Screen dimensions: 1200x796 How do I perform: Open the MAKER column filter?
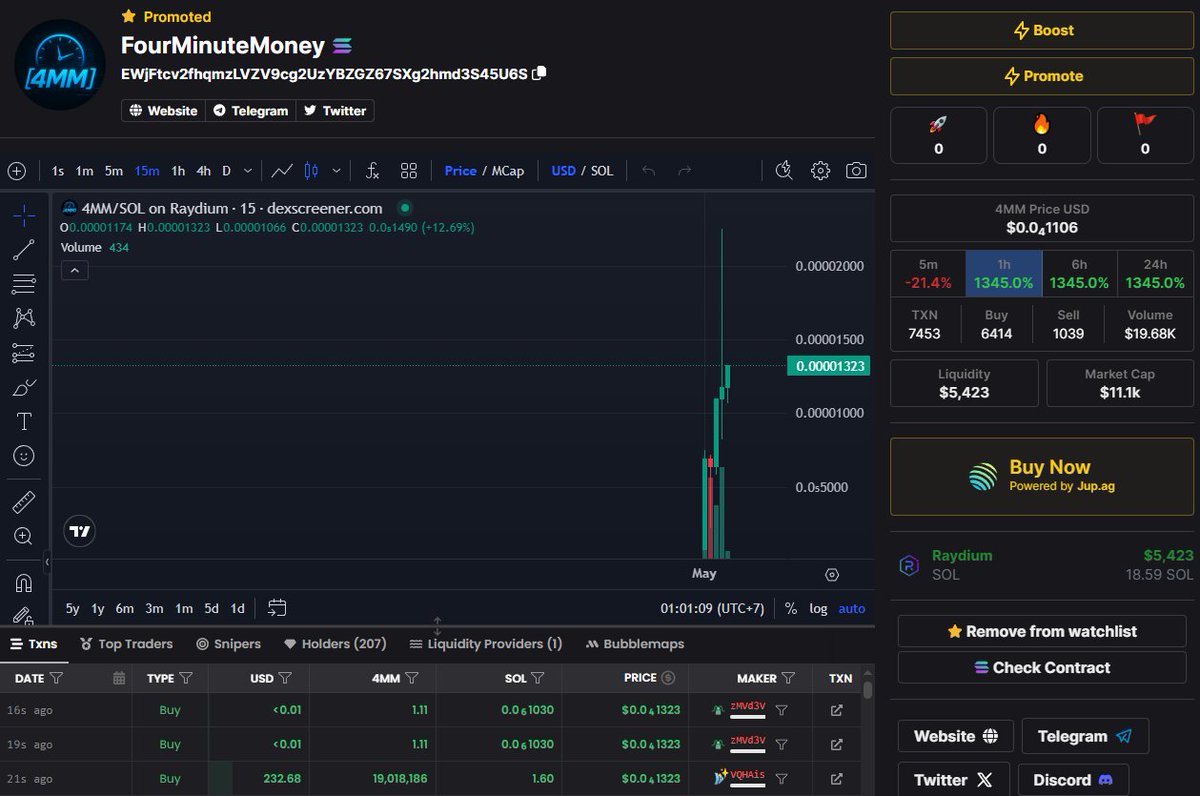pos(788,678)
